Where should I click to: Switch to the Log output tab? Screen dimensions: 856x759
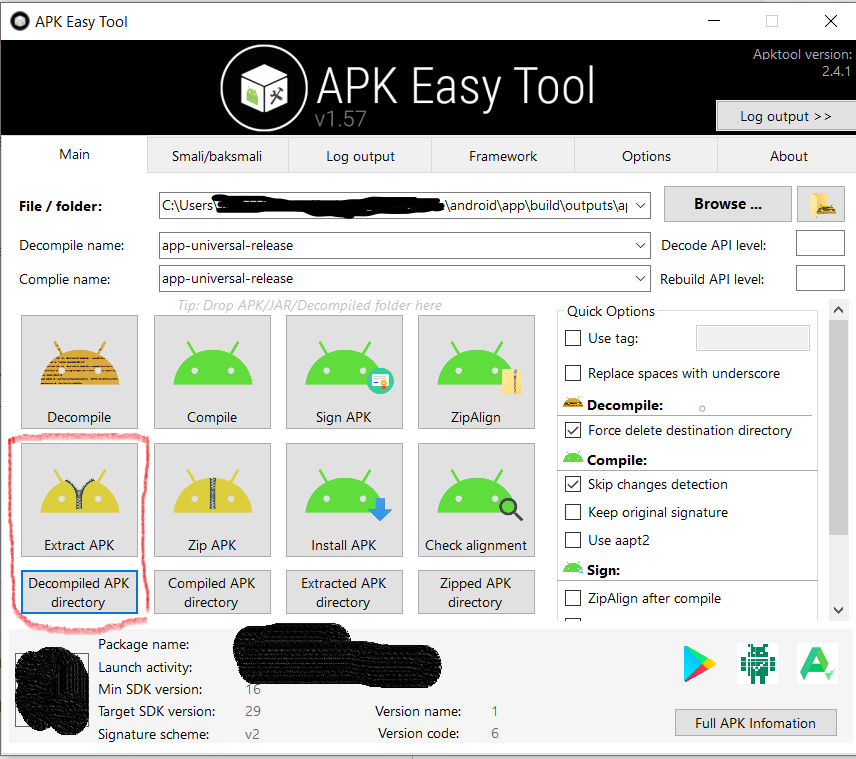(x=360, y=156)
